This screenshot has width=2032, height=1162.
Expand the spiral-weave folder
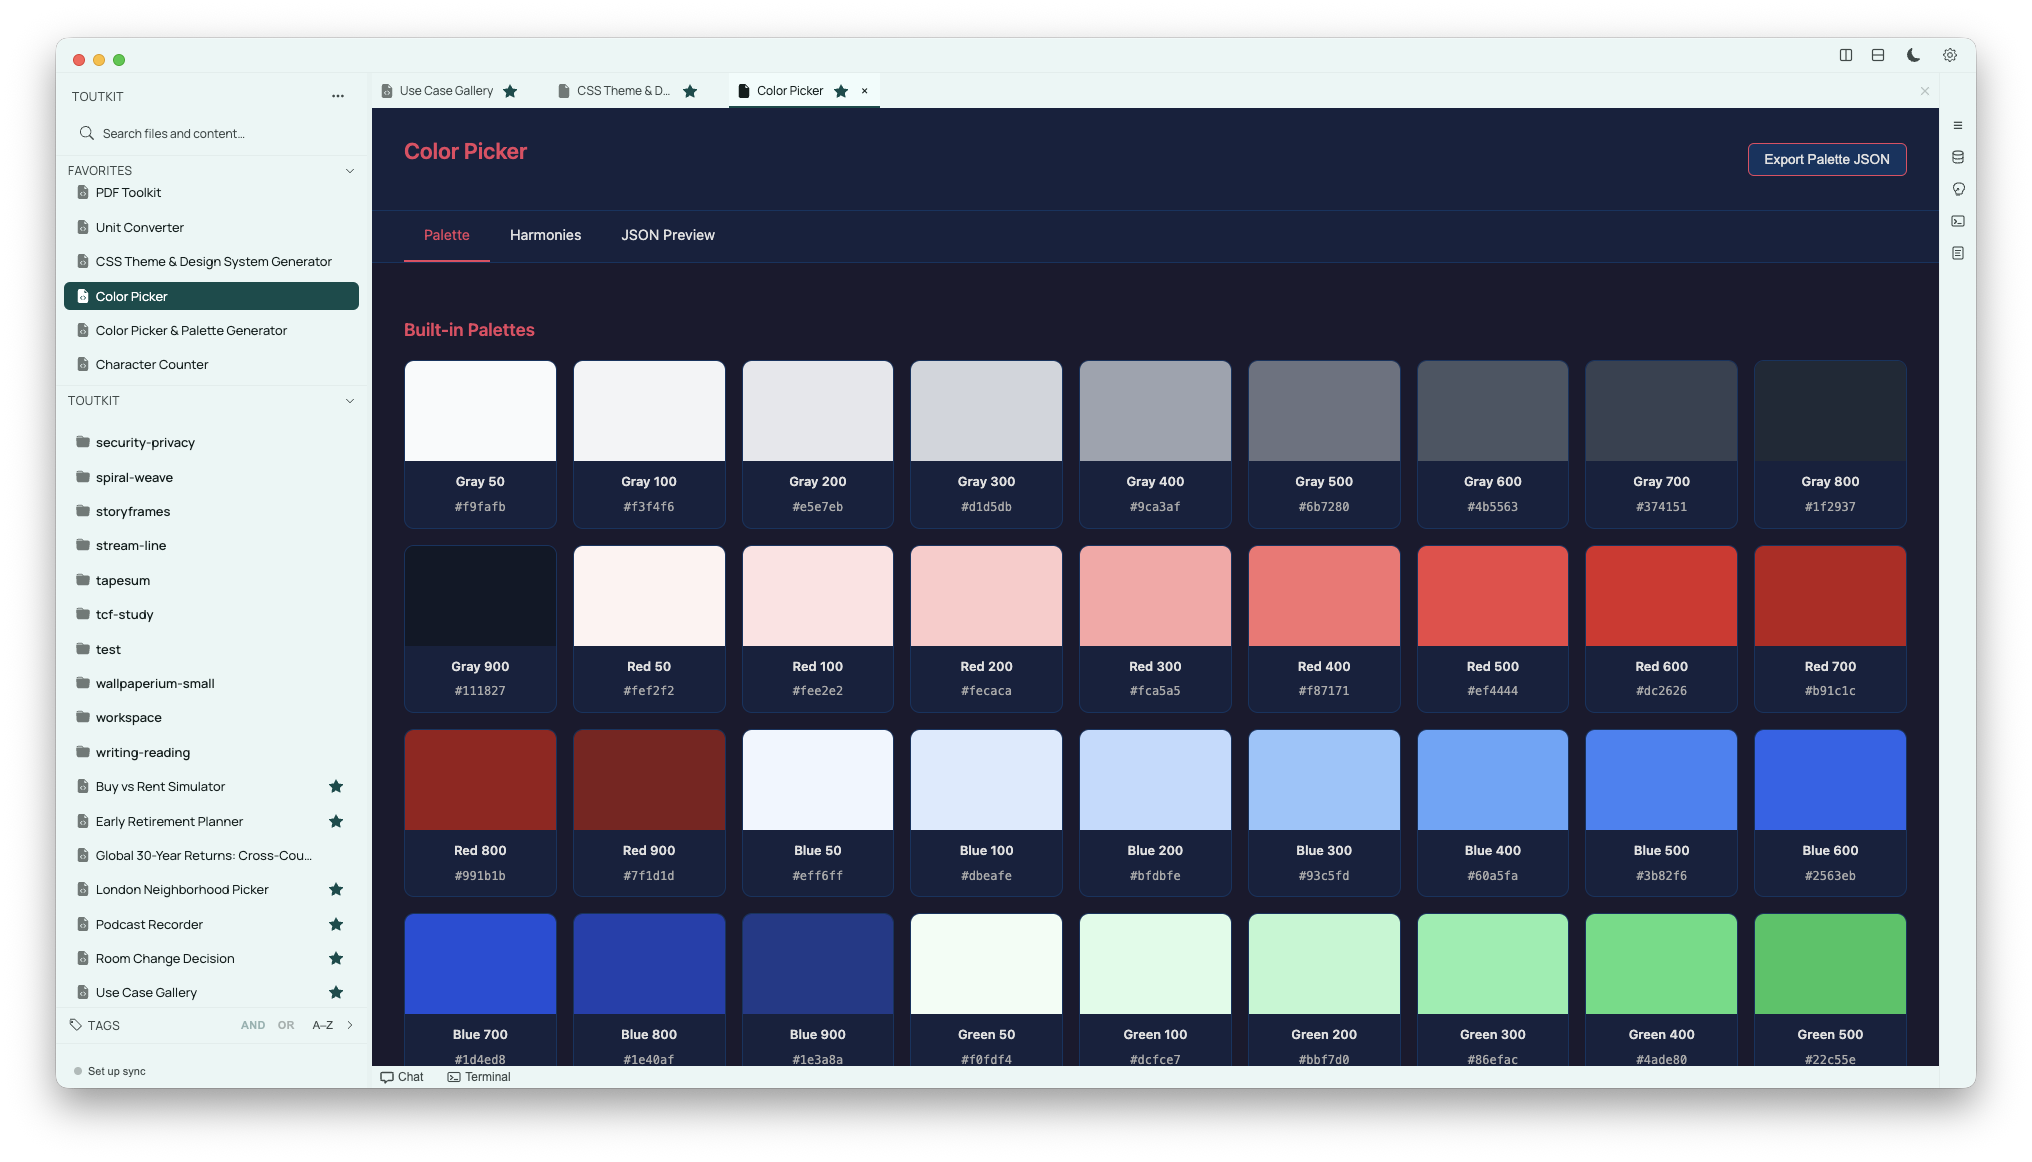[211, 477]
